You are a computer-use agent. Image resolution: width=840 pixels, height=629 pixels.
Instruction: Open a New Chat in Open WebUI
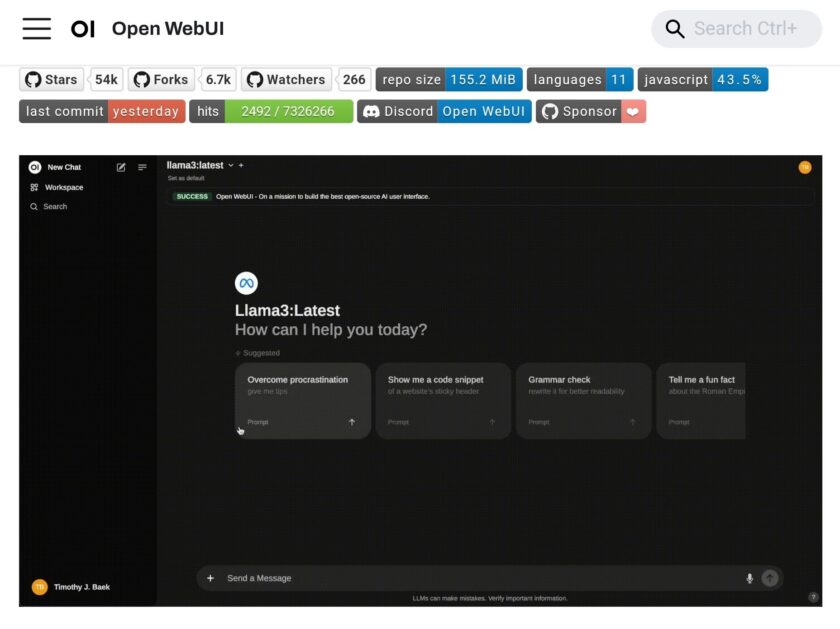62,167
